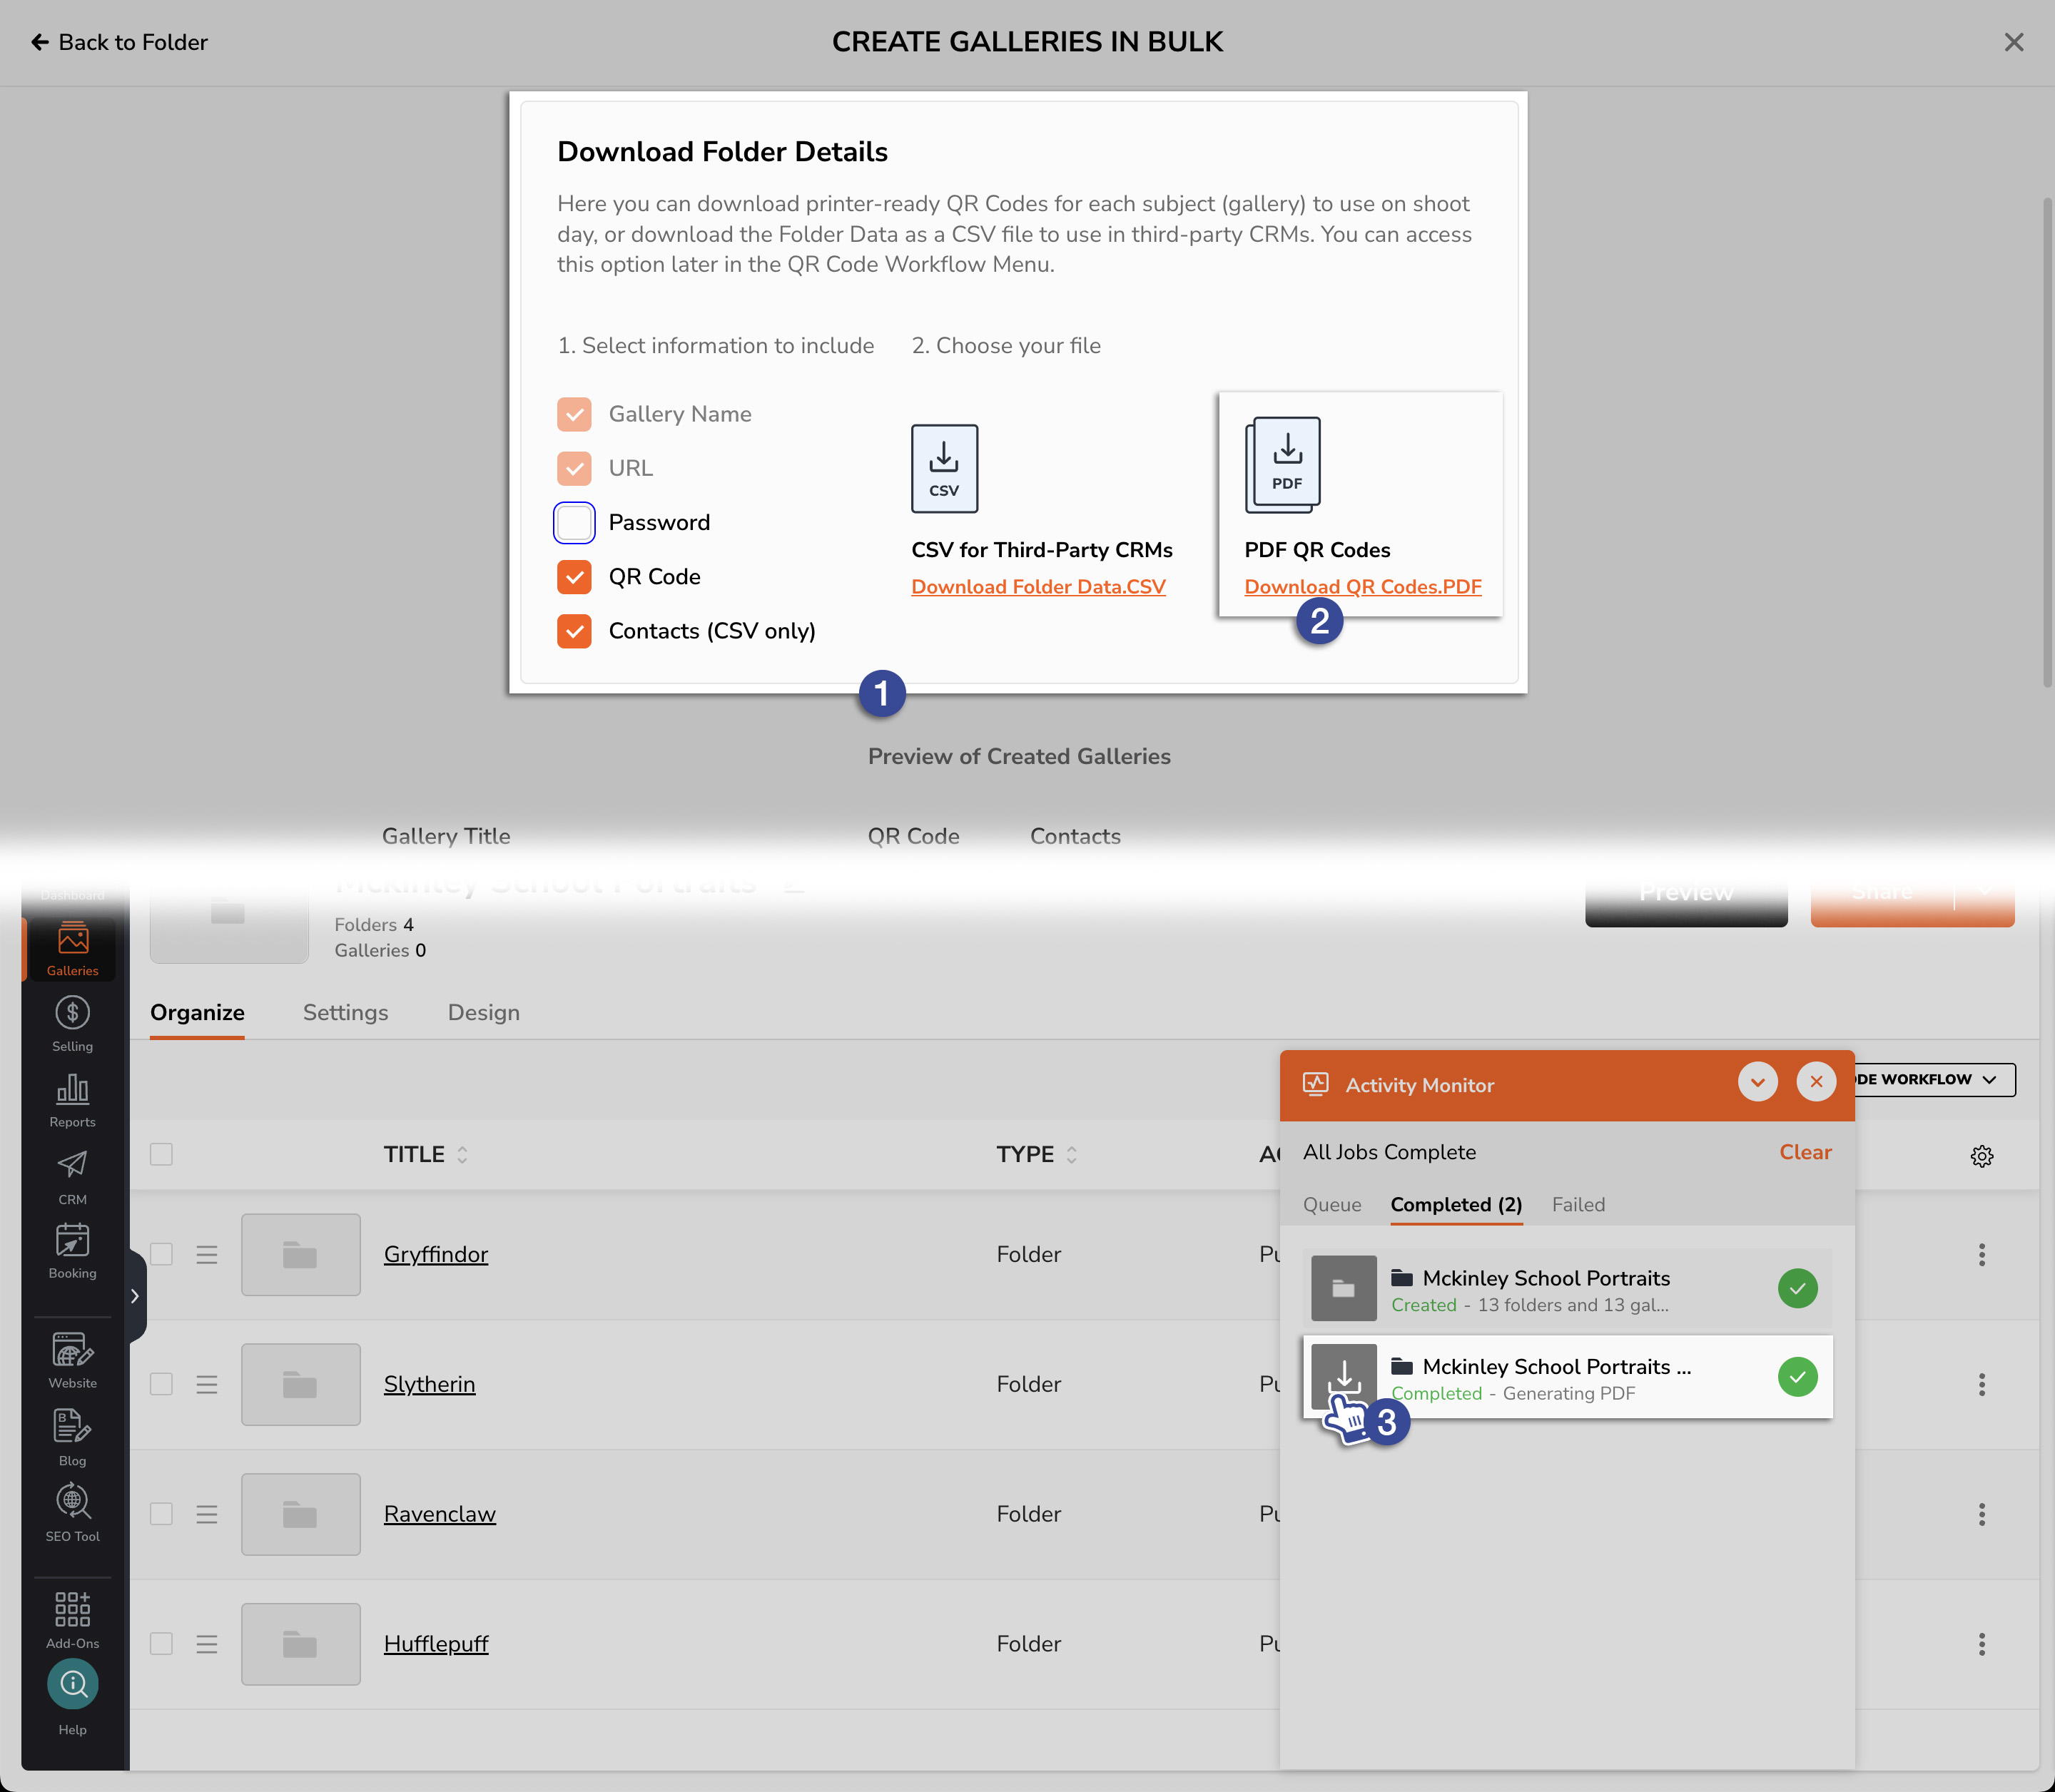The image size is (2055, 1792).
Task: Click the drag handle for Ravenclaw row
Action: click(x=207, y=1514)
